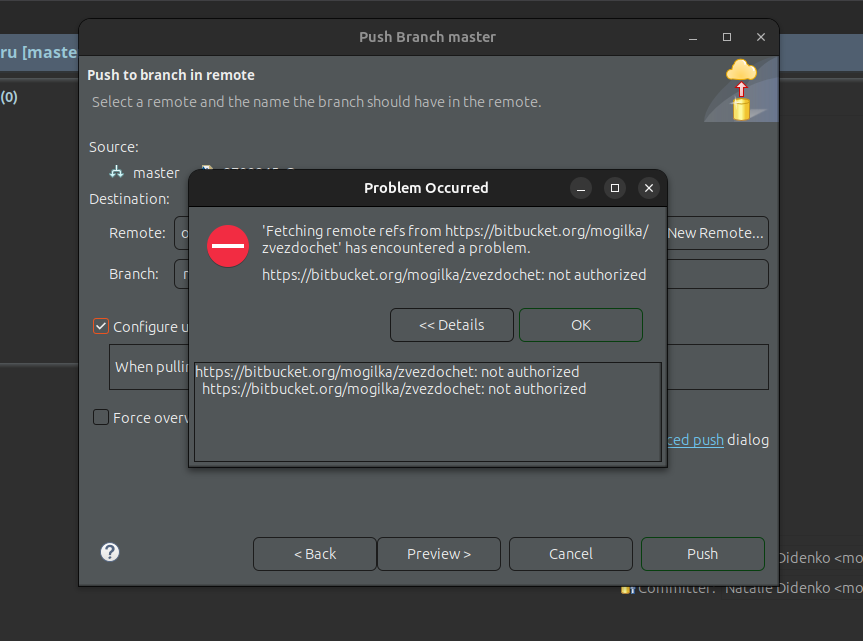Screen dimensions: 863x641
Task: Click the Push button
Action: 703,554
